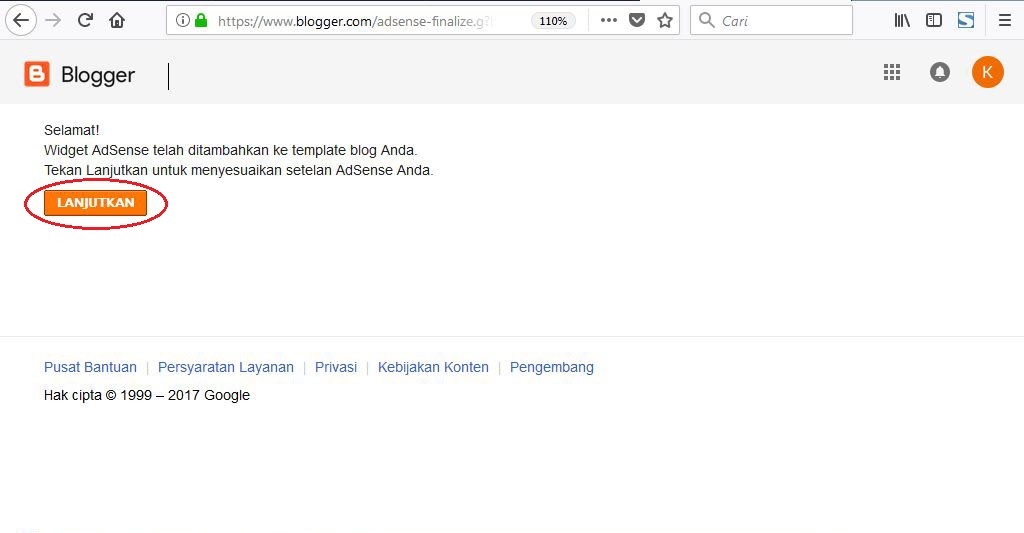Image resolution: width=1024 pixels, height=533 pixels.
Task: Go to browser home page icon
Action: coord(117,21)
